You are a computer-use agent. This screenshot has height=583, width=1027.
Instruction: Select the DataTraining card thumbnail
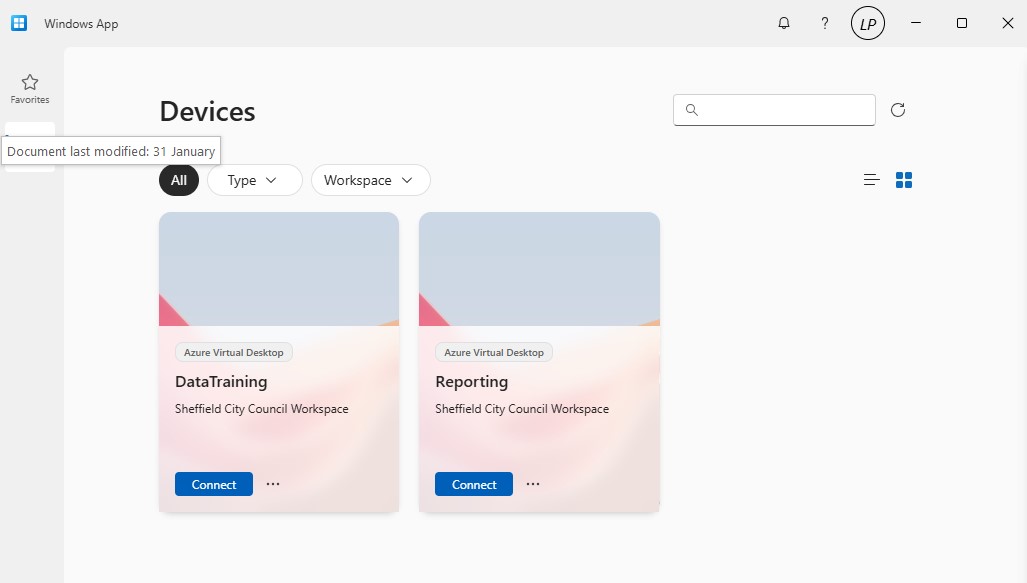(x=279, y=269)
